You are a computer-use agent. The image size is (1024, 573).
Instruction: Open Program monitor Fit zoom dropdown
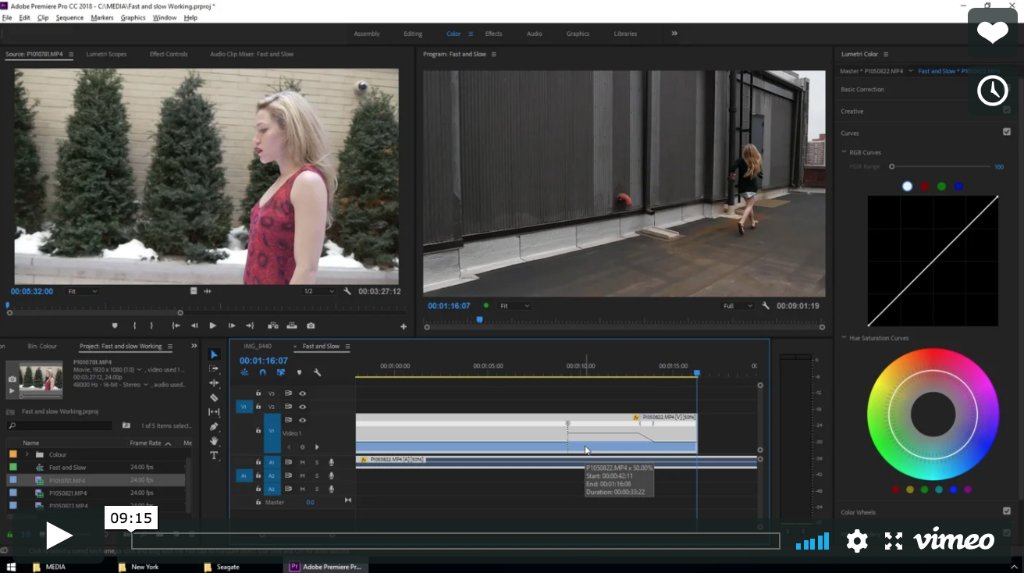[x=515, y=306]
